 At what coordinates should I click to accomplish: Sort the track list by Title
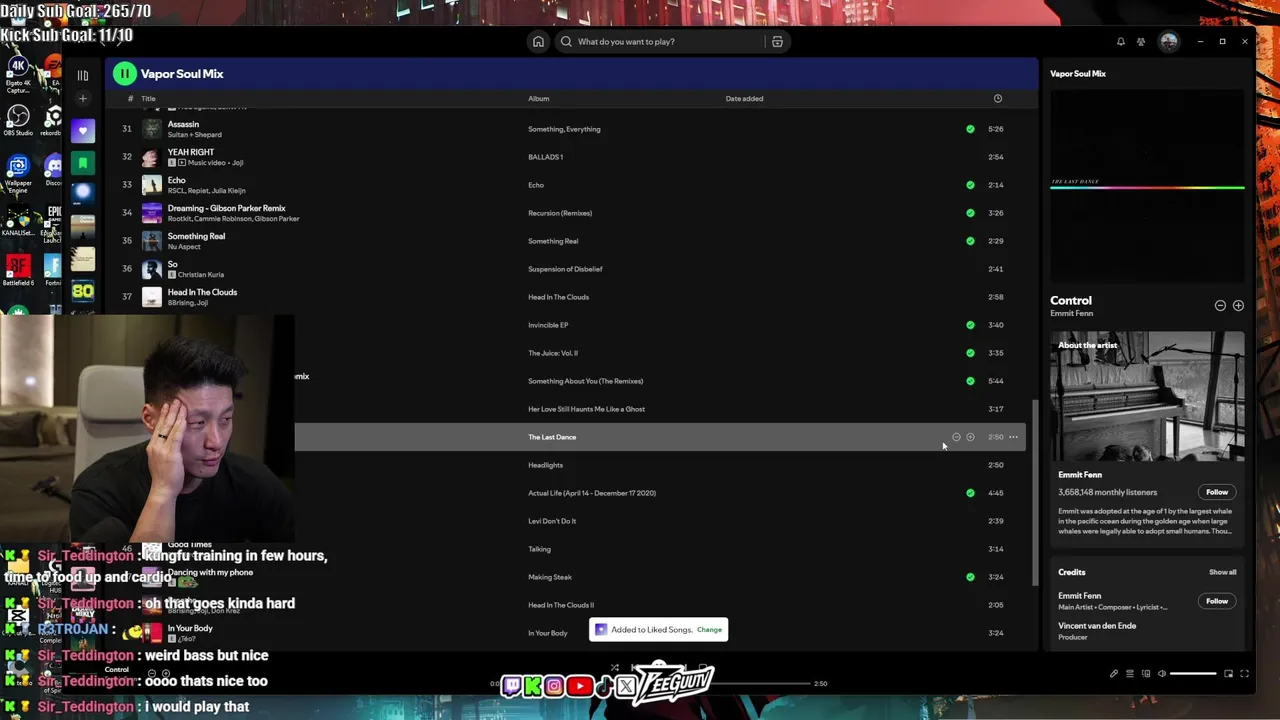tap(148, 98)
